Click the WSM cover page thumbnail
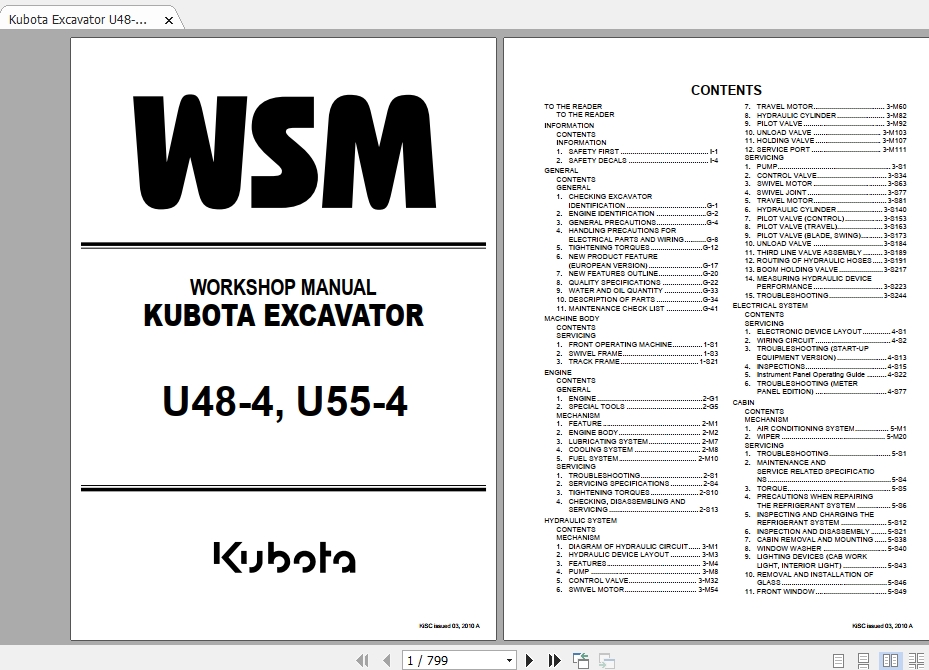 [283, 339]
